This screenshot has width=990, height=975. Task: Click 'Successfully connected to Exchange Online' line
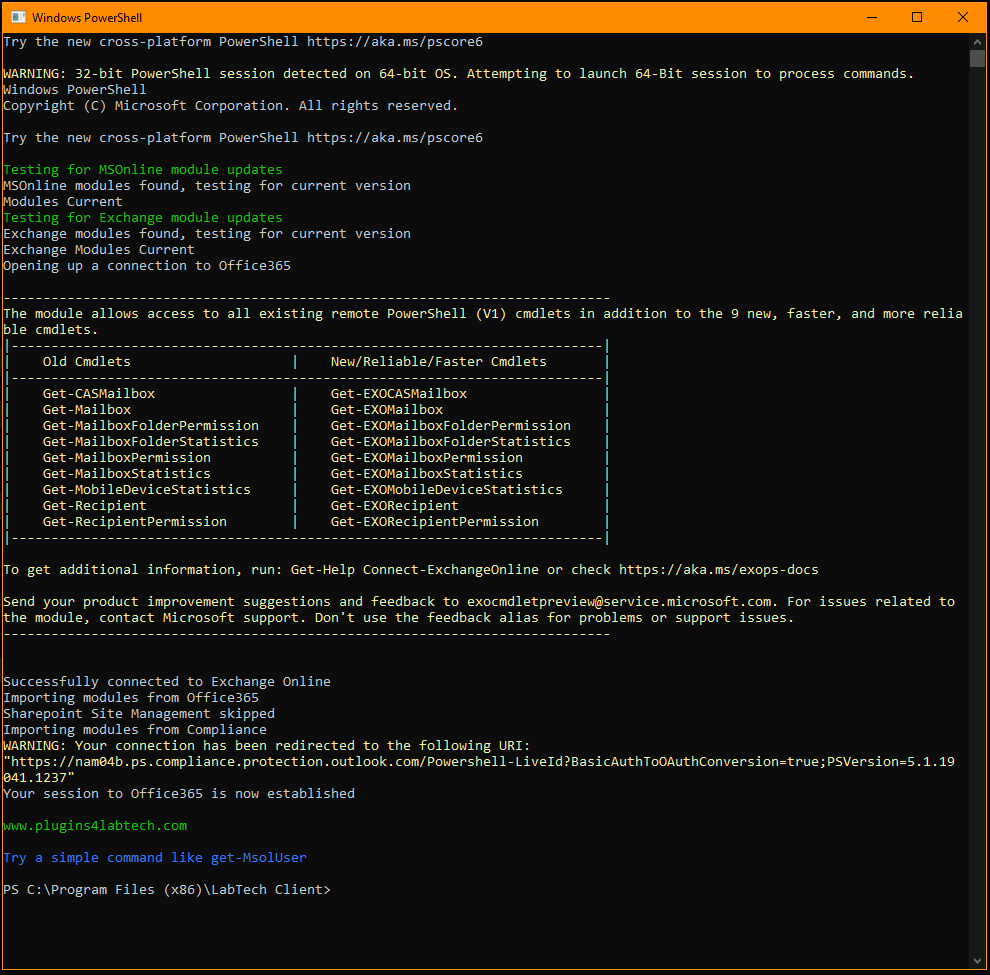[x=167, y=682]
